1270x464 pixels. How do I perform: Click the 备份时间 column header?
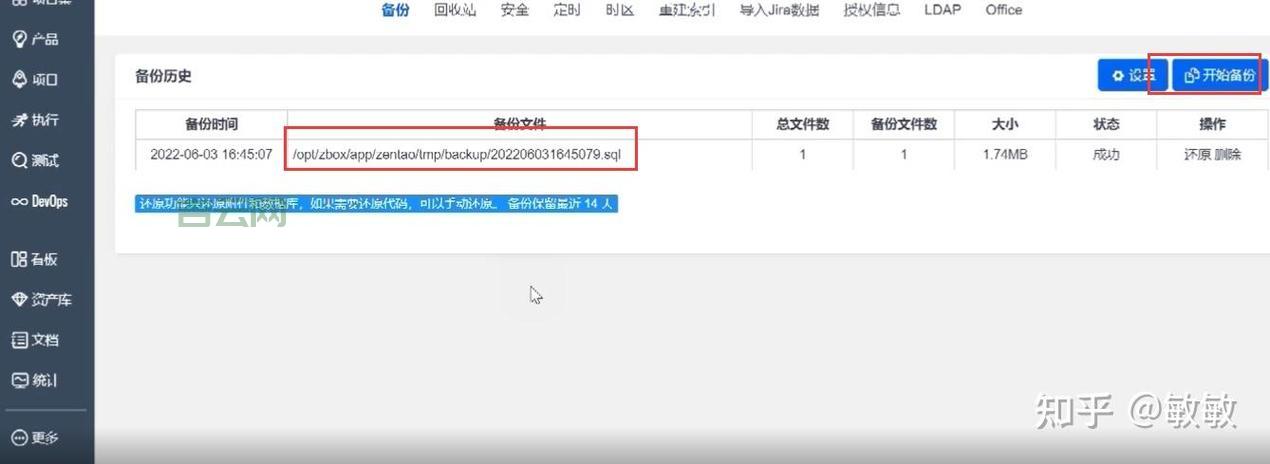click(x=211, y=124)
